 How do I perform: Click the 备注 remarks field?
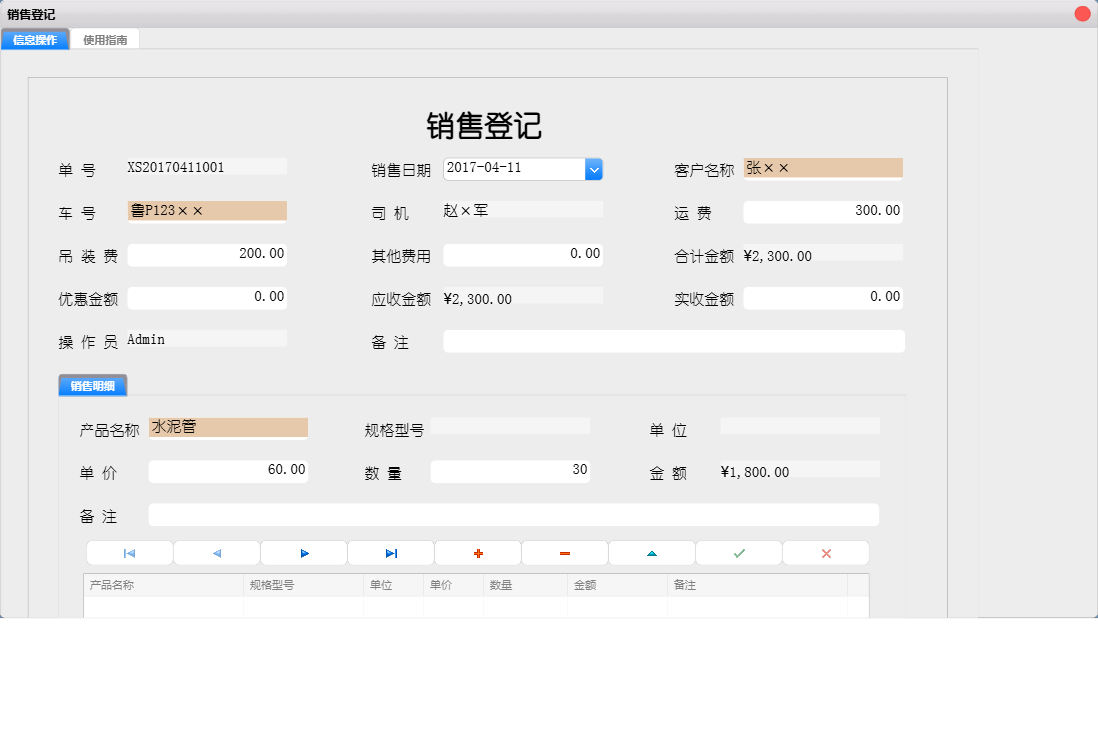(674, 341)
